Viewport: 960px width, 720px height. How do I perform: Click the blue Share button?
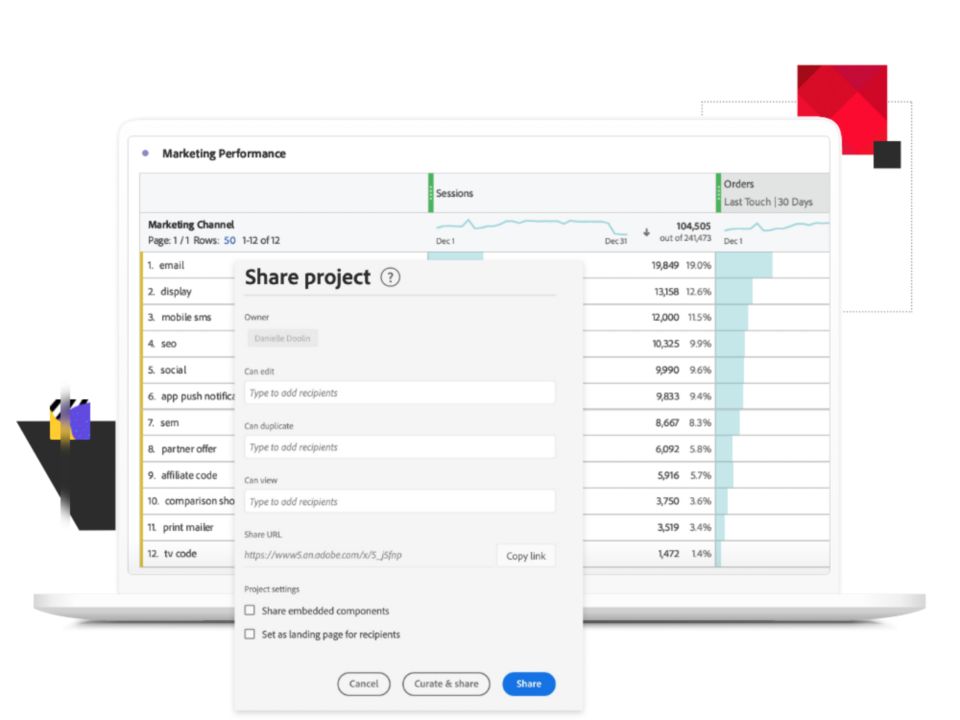[x=528, y=684]
